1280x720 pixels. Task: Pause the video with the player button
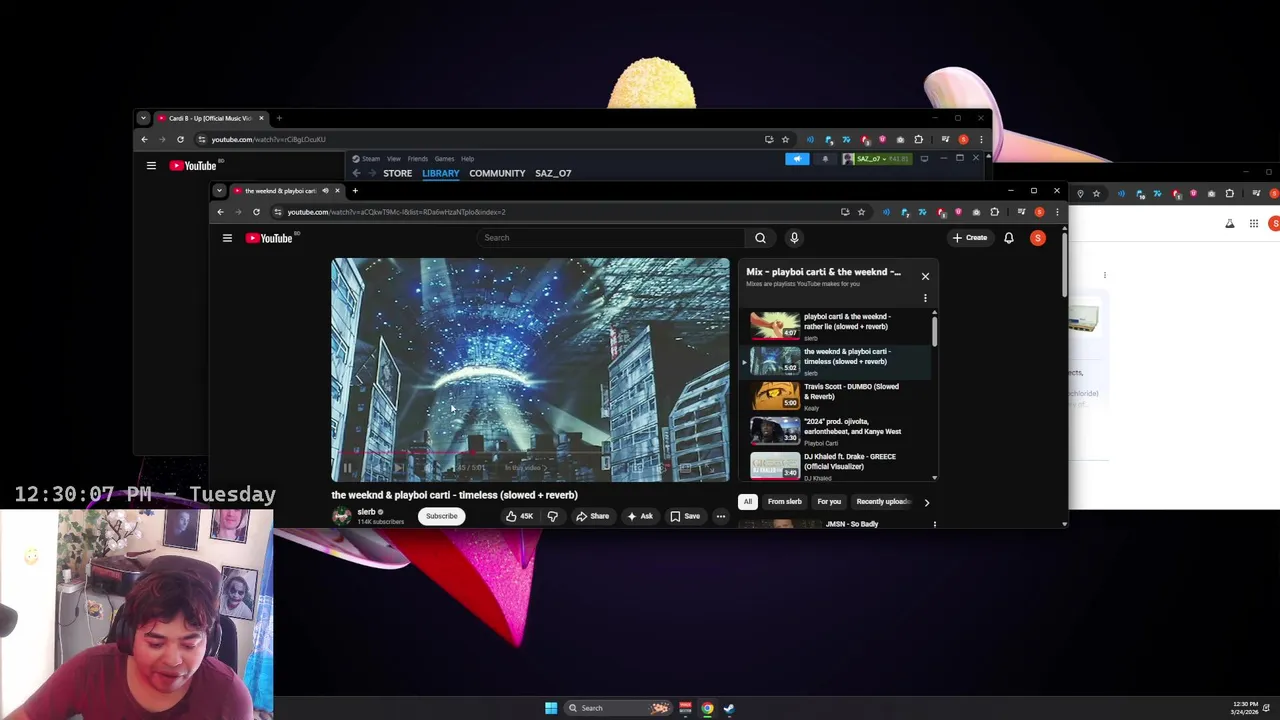[347, 468]
